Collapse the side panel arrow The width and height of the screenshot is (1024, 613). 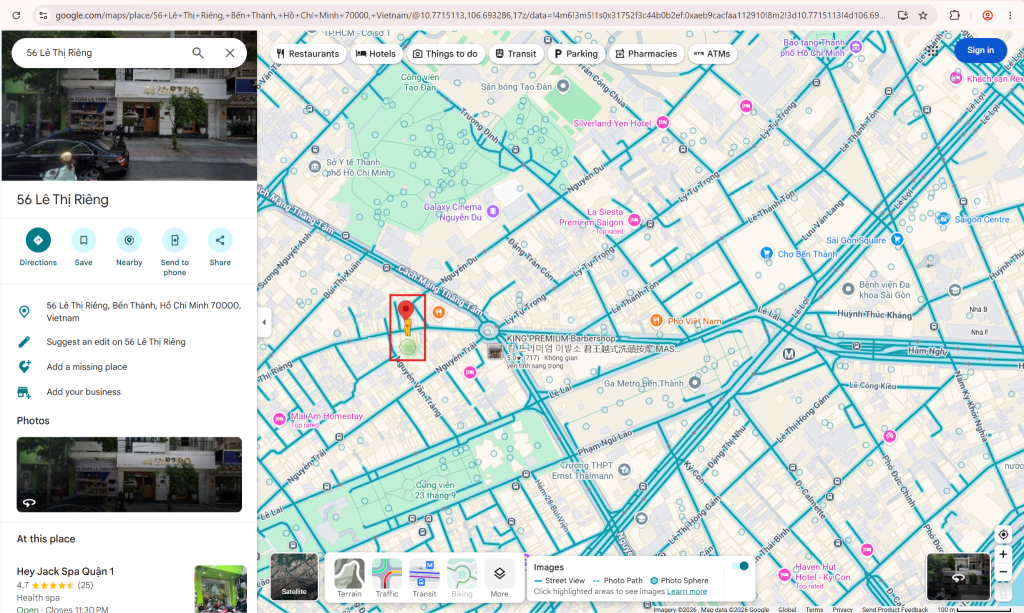[x=264, y=322]
